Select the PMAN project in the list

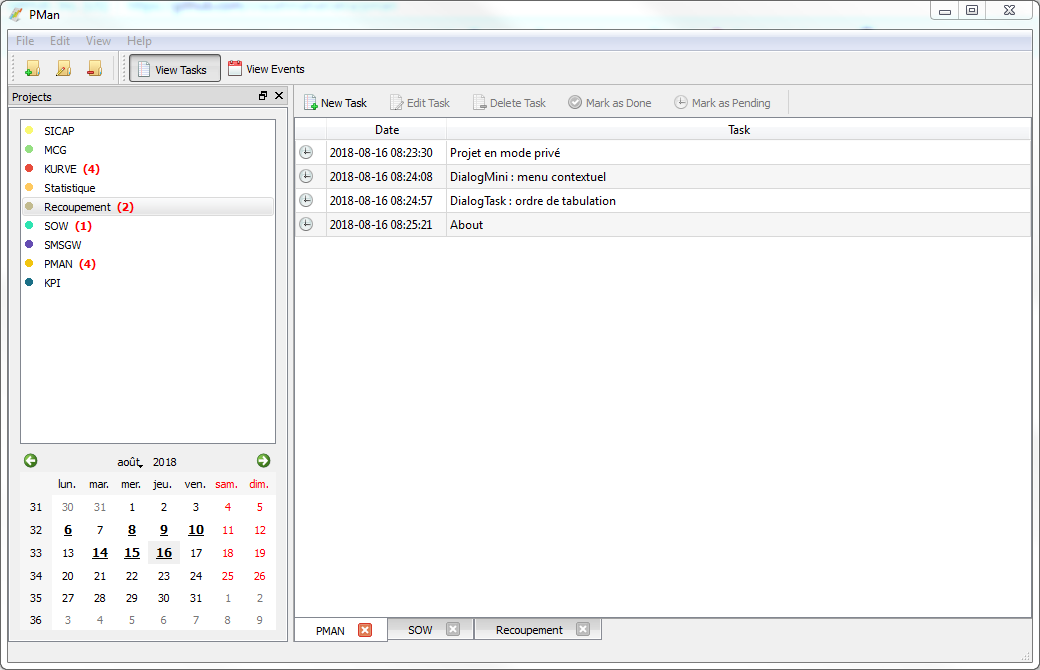coord(148,264)
